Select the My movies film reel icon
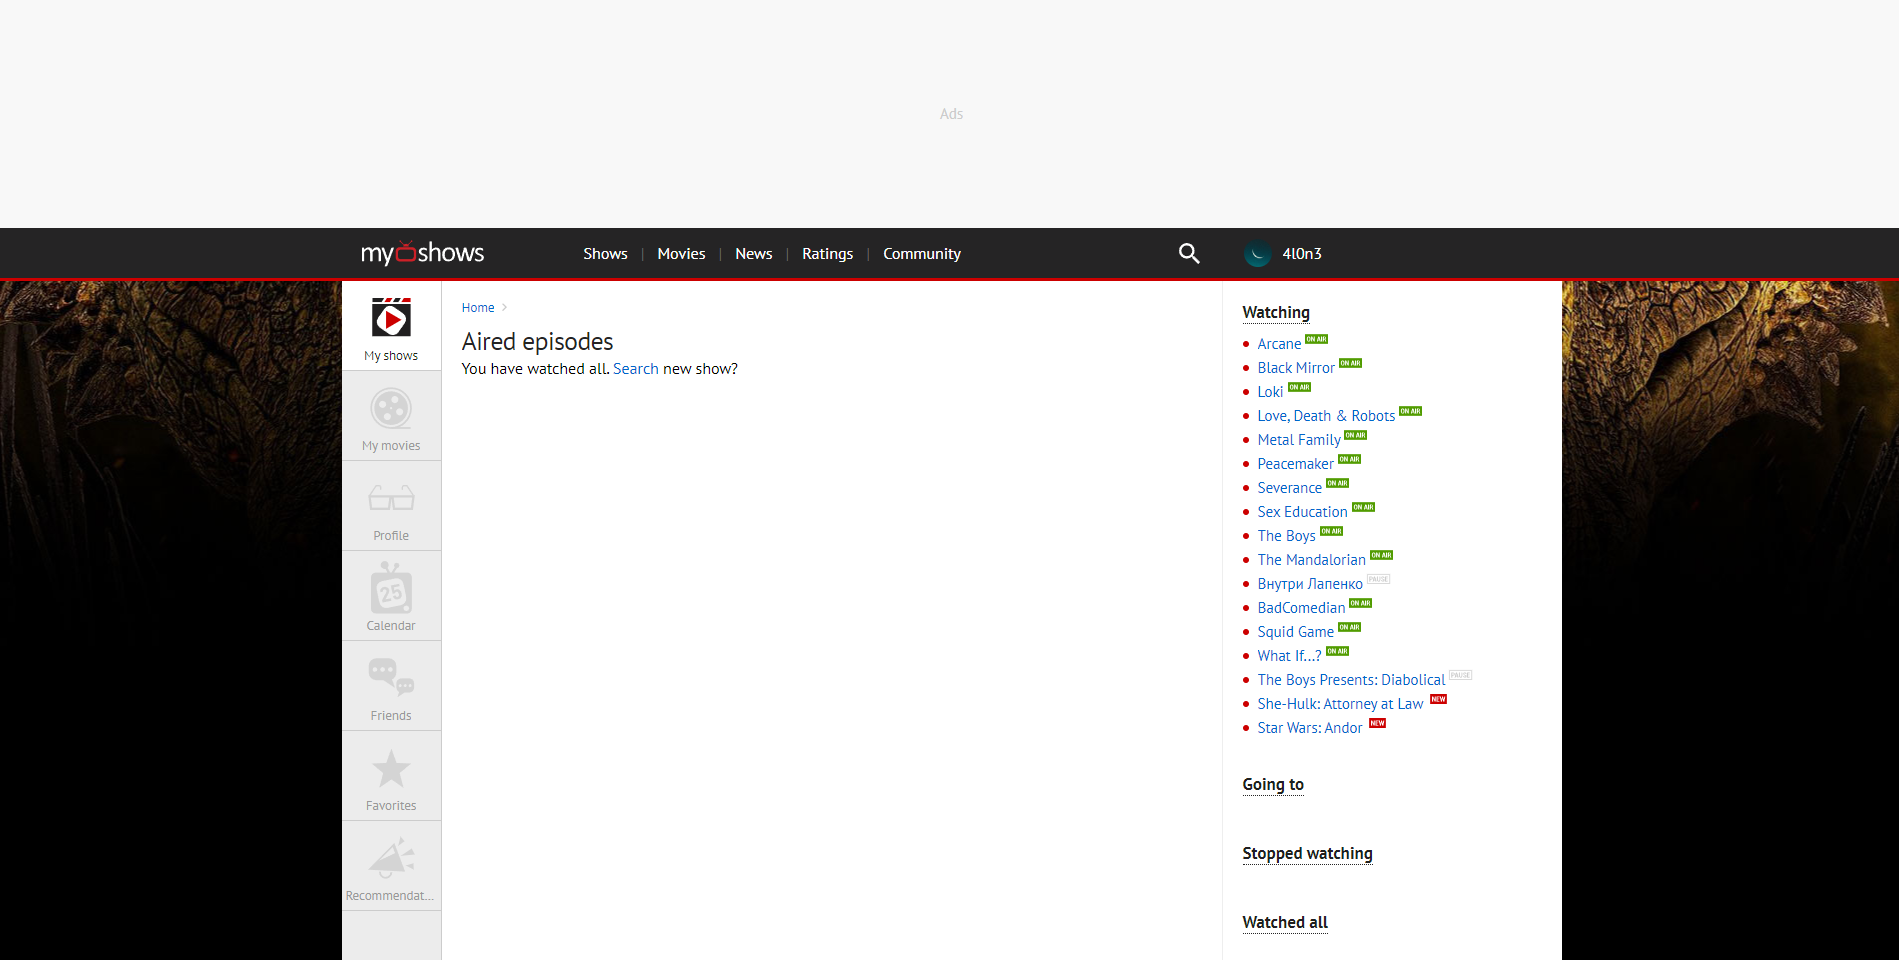This screenshot has height=960, width=1899. point(391,409)
